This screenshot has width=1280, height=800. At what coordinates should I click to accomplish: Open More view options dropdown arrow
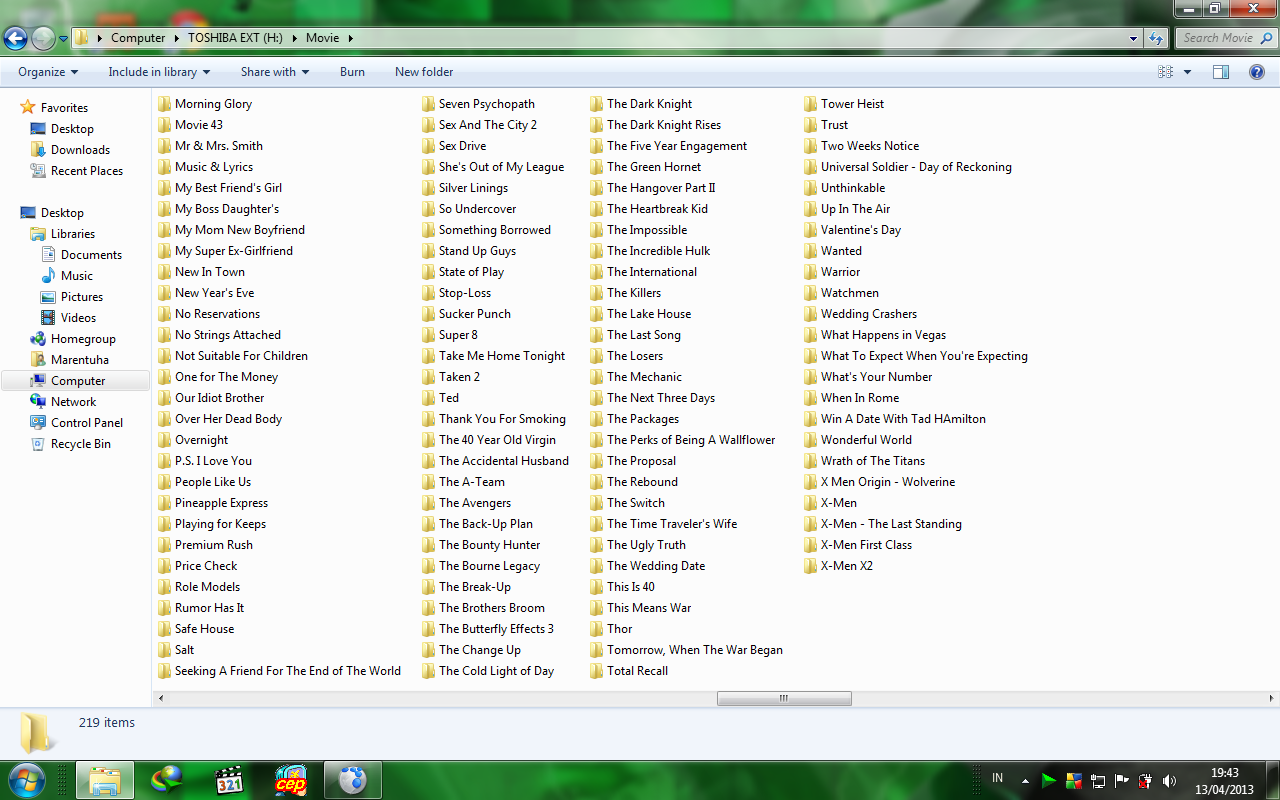pos(1188,72)
